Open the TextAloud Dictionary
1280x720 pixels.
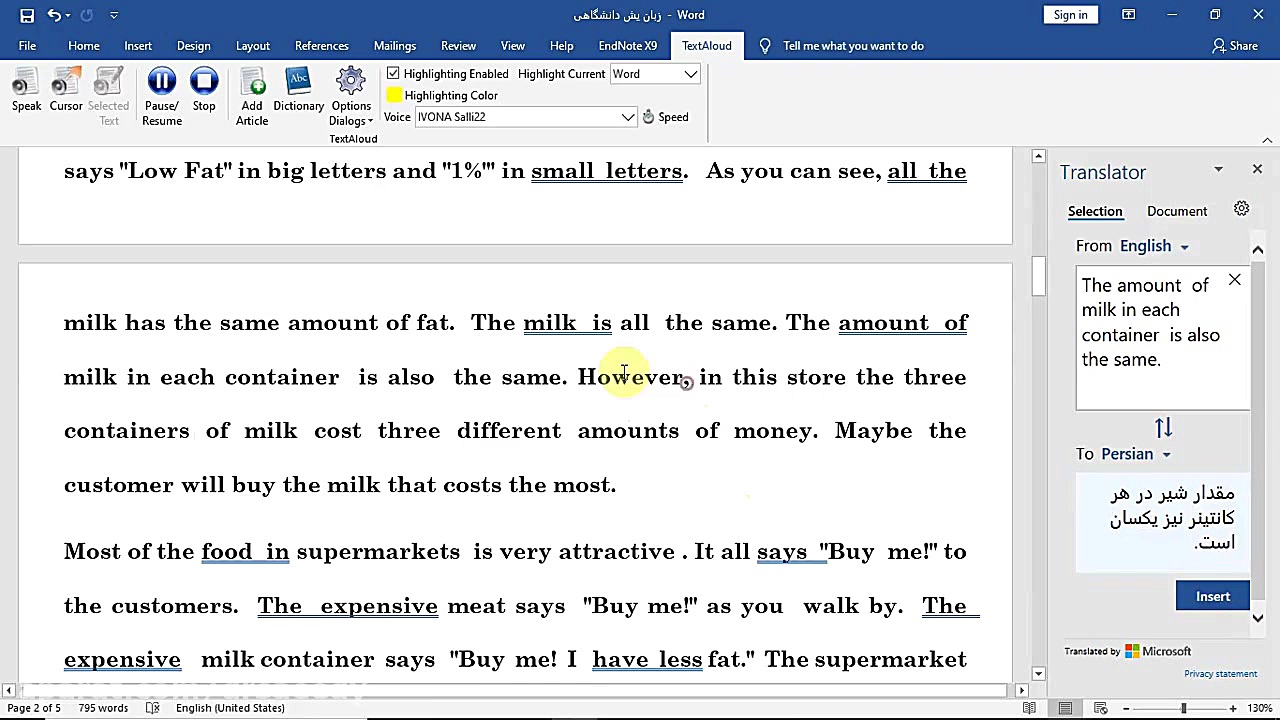tap(298, 91)
